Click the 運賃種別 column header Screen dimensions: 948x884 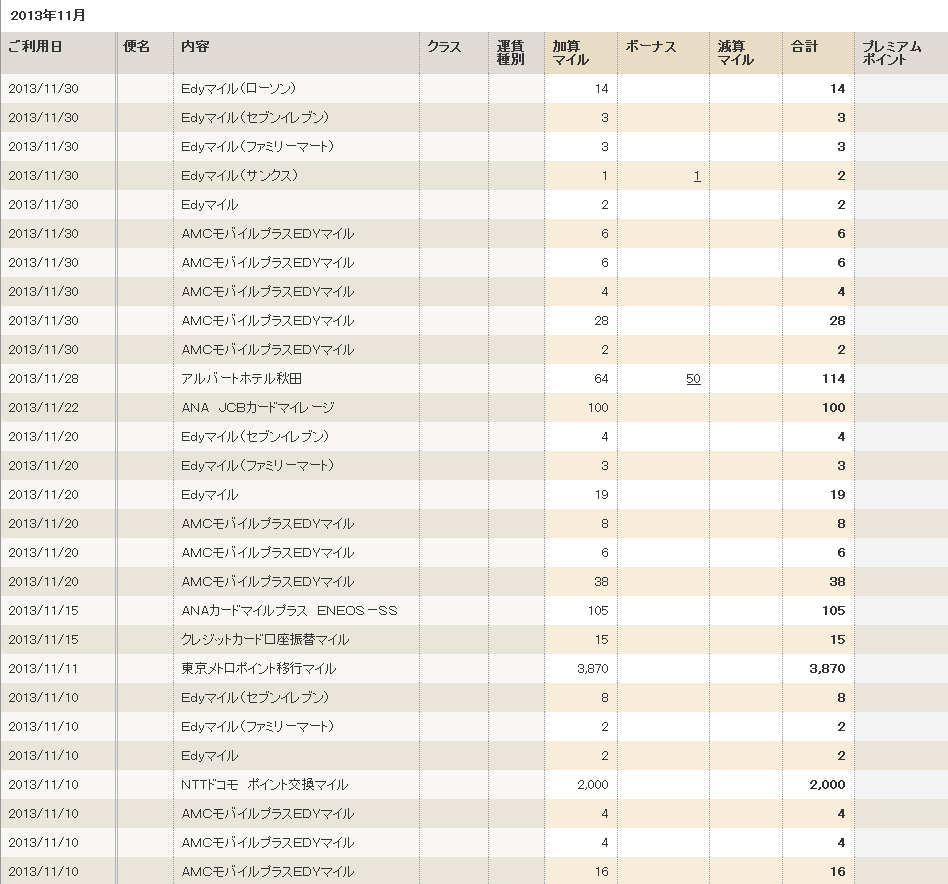(x=510, y=53)
